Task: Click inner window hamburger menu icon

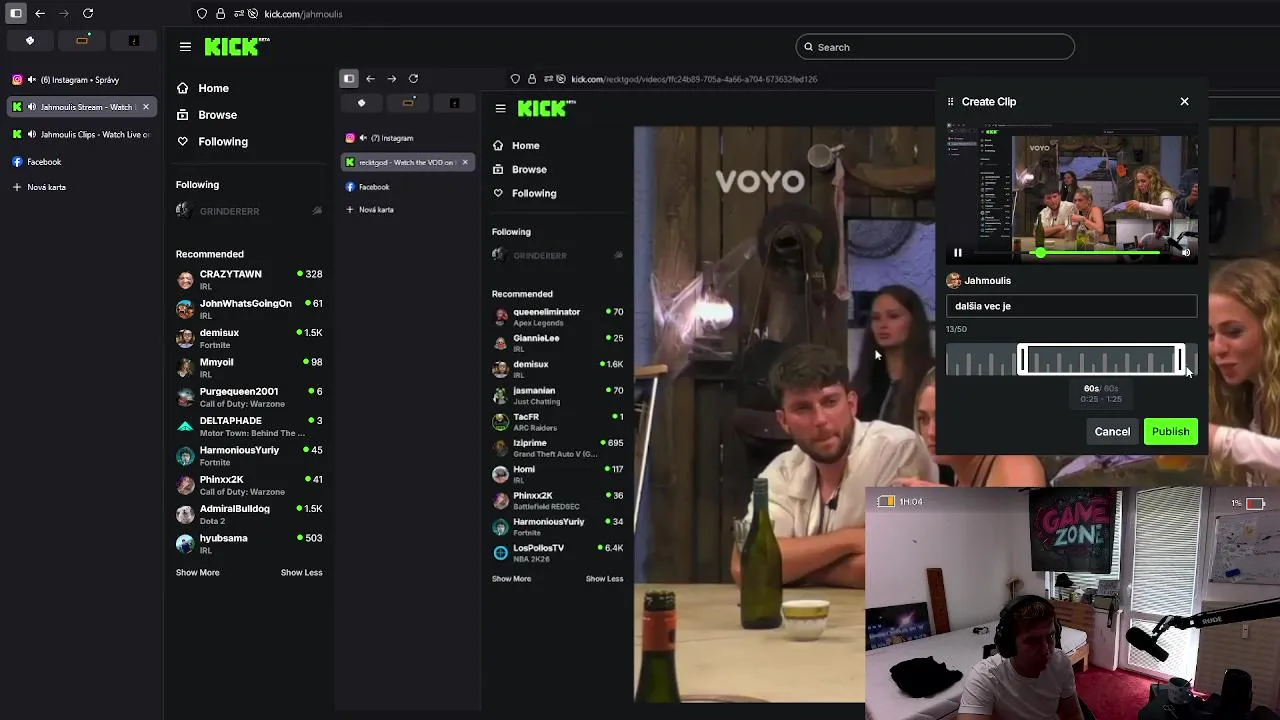Action: 501,109
